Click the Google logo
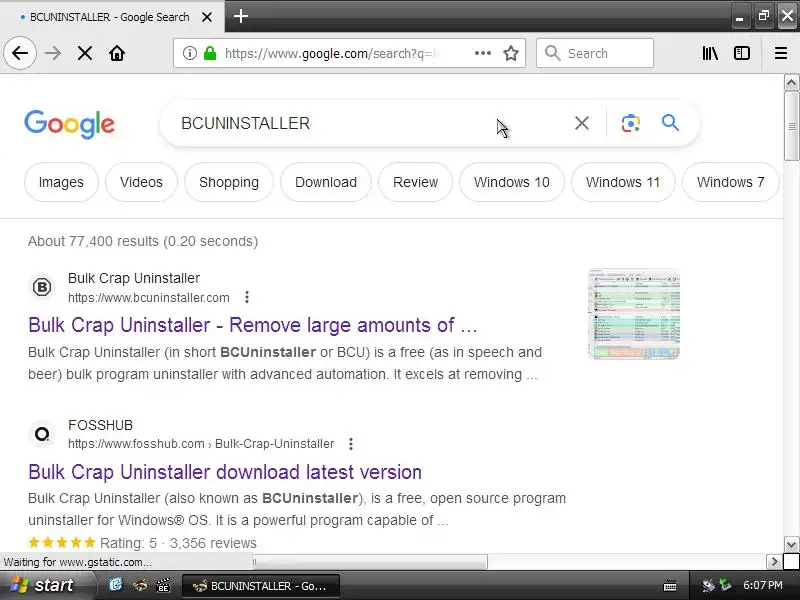This screenshot has height=600, width=800. pos(69,124)
